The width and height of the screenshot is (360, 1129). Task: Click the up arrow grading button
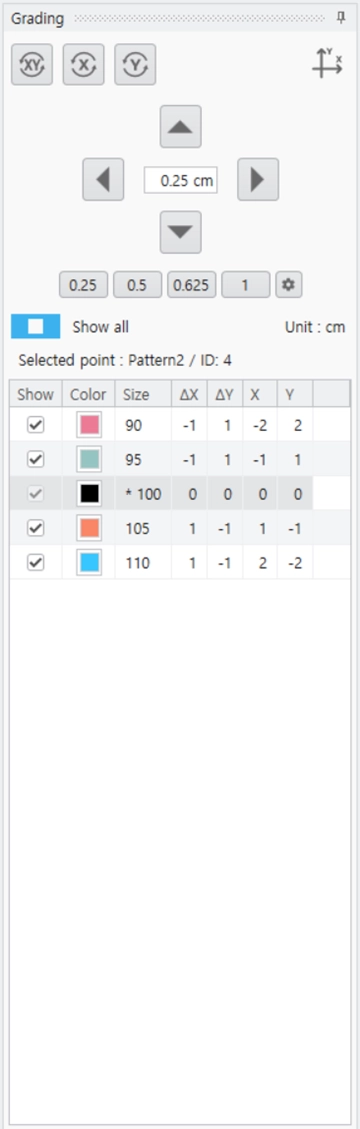coord(181,127)
